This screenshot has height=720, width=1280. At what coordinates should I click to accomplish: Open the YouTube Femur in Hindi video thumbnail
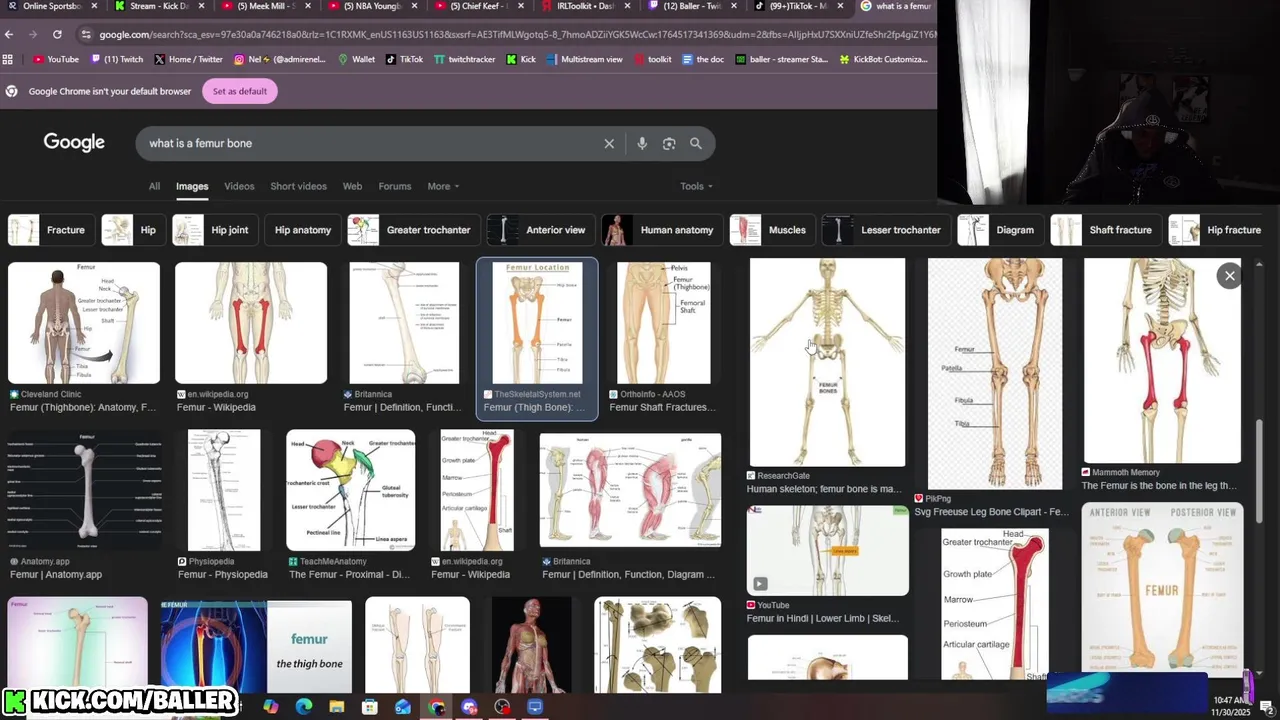[828, 550]
